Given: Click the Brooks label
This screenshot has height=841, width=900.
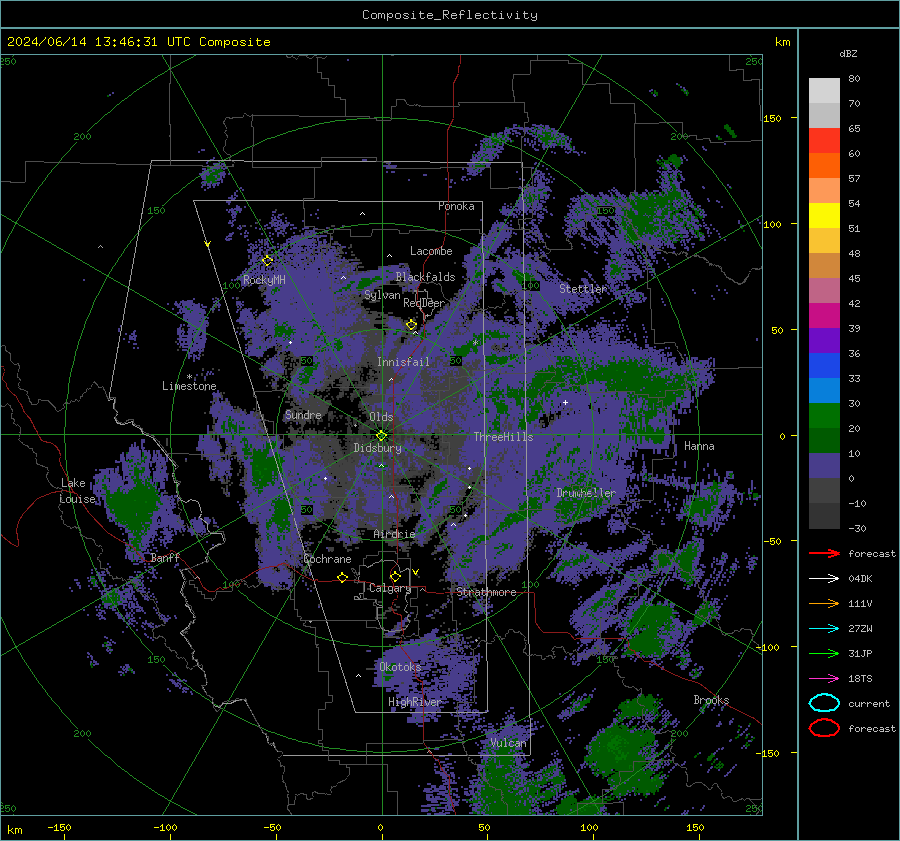Looking at the screenshot, I should click(x=711, y=700).
